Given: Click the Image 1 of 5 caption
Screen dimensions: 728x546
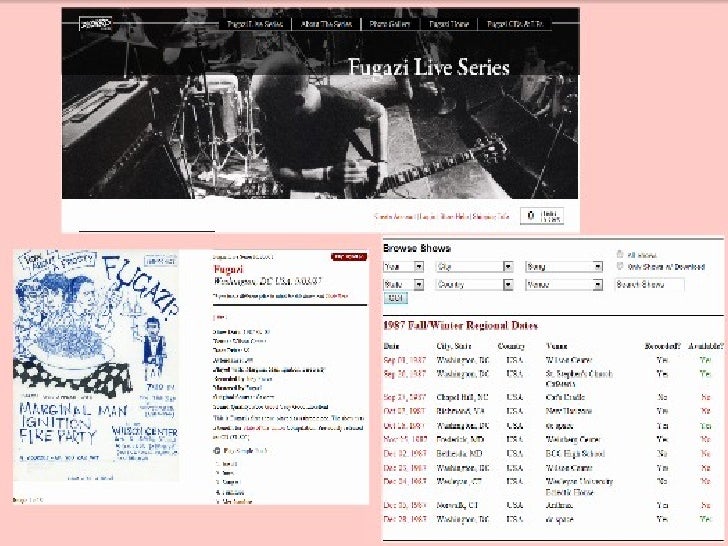Looking at the screenshot, I should click(28, 500).
